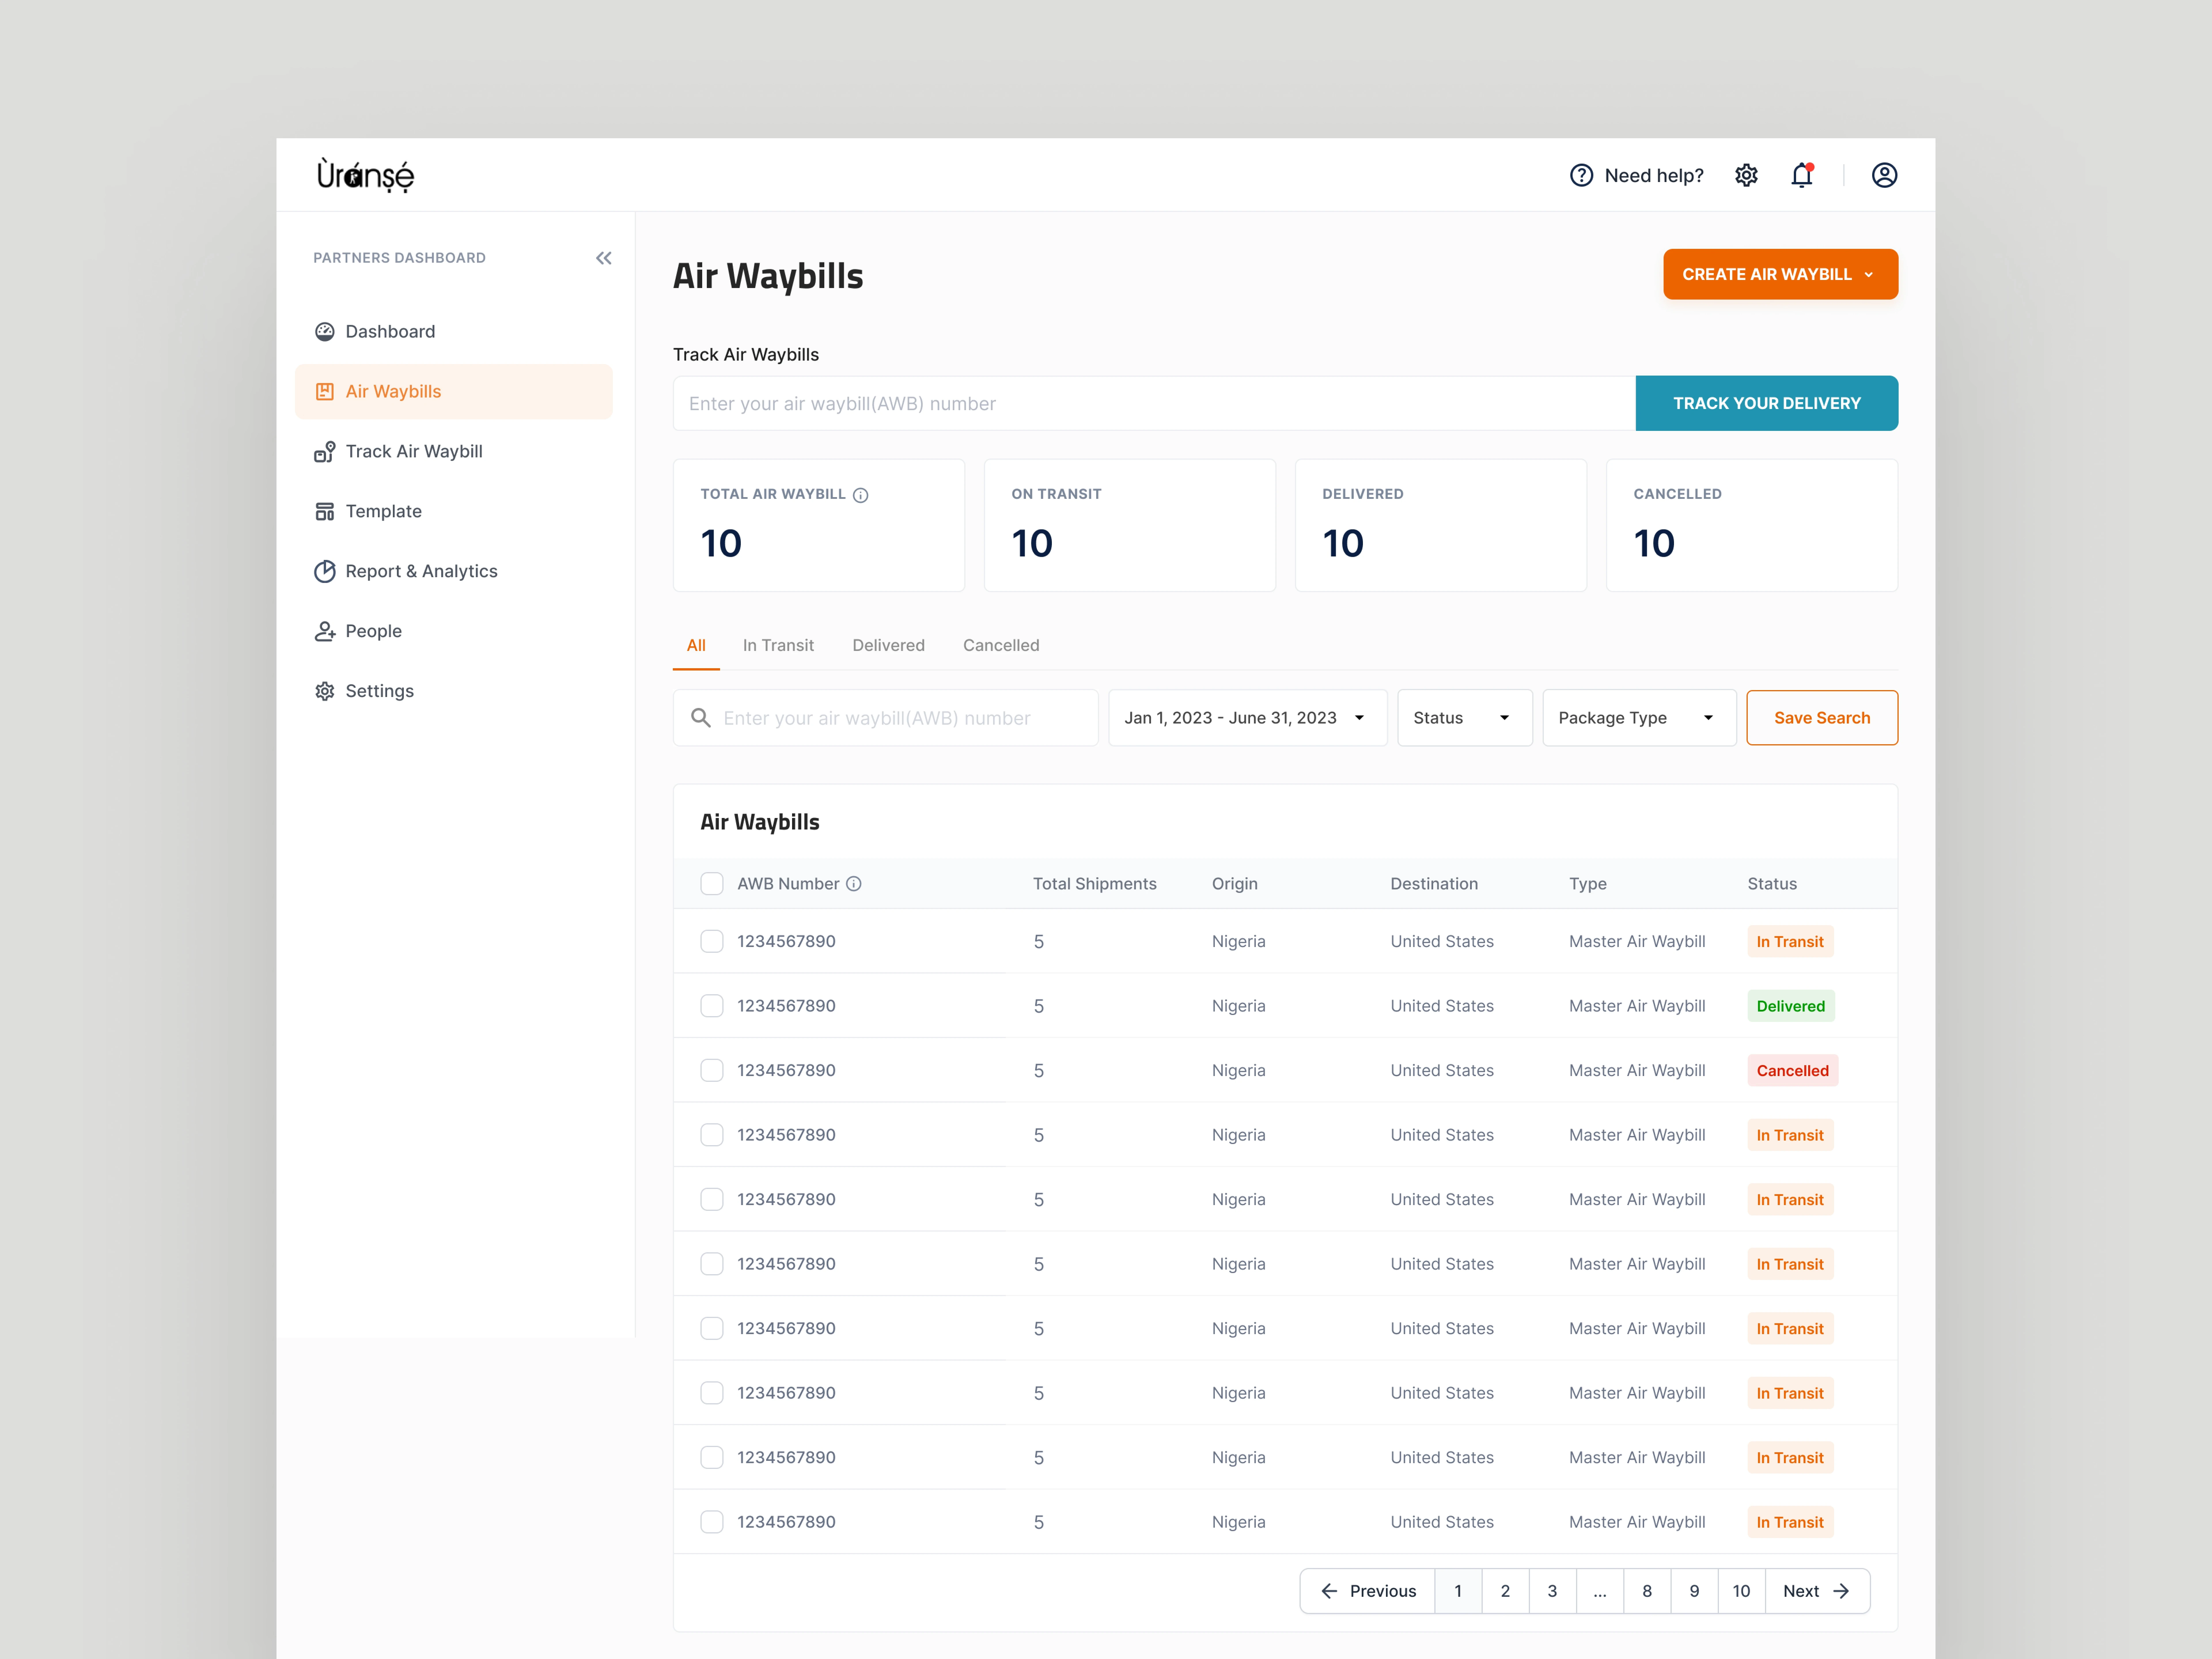Click the People user-plus icon in sidebar
The height and width of the screenshot is (1659, 2212).
point(325,631)
